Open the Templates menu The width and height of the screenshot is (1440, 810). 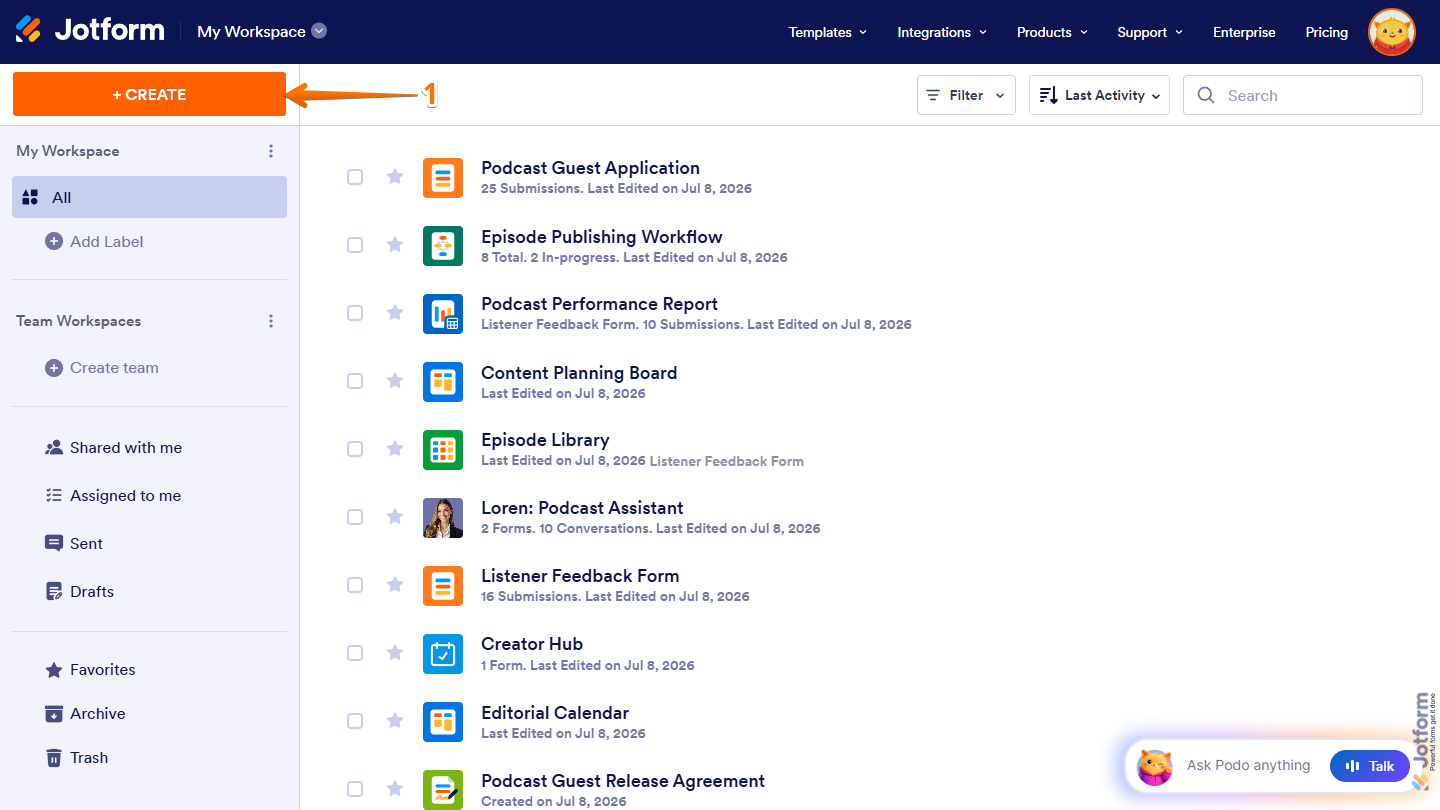click(x=827, y=32)
